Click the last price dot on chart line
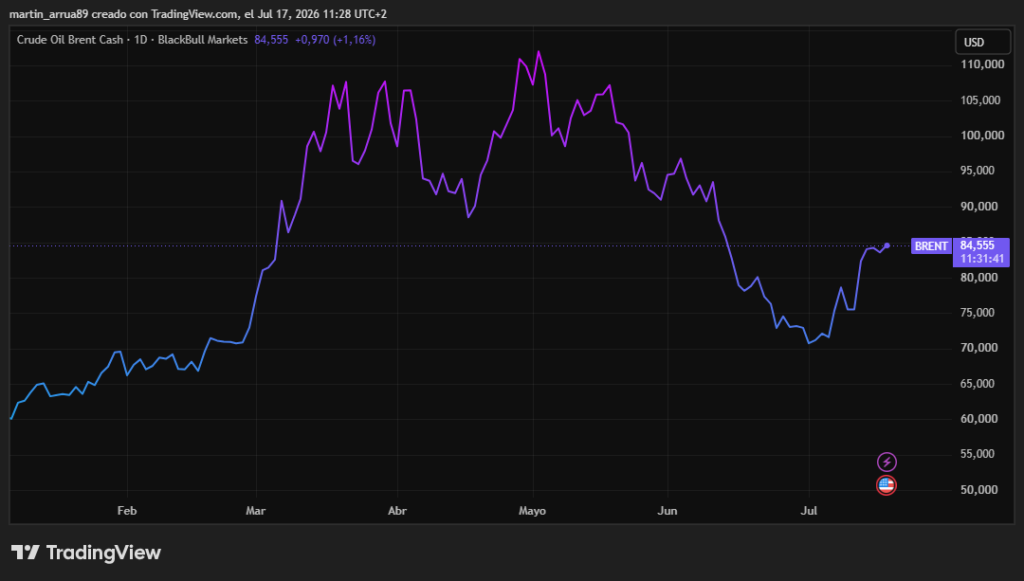1024x581 pixels. point(887,245)
